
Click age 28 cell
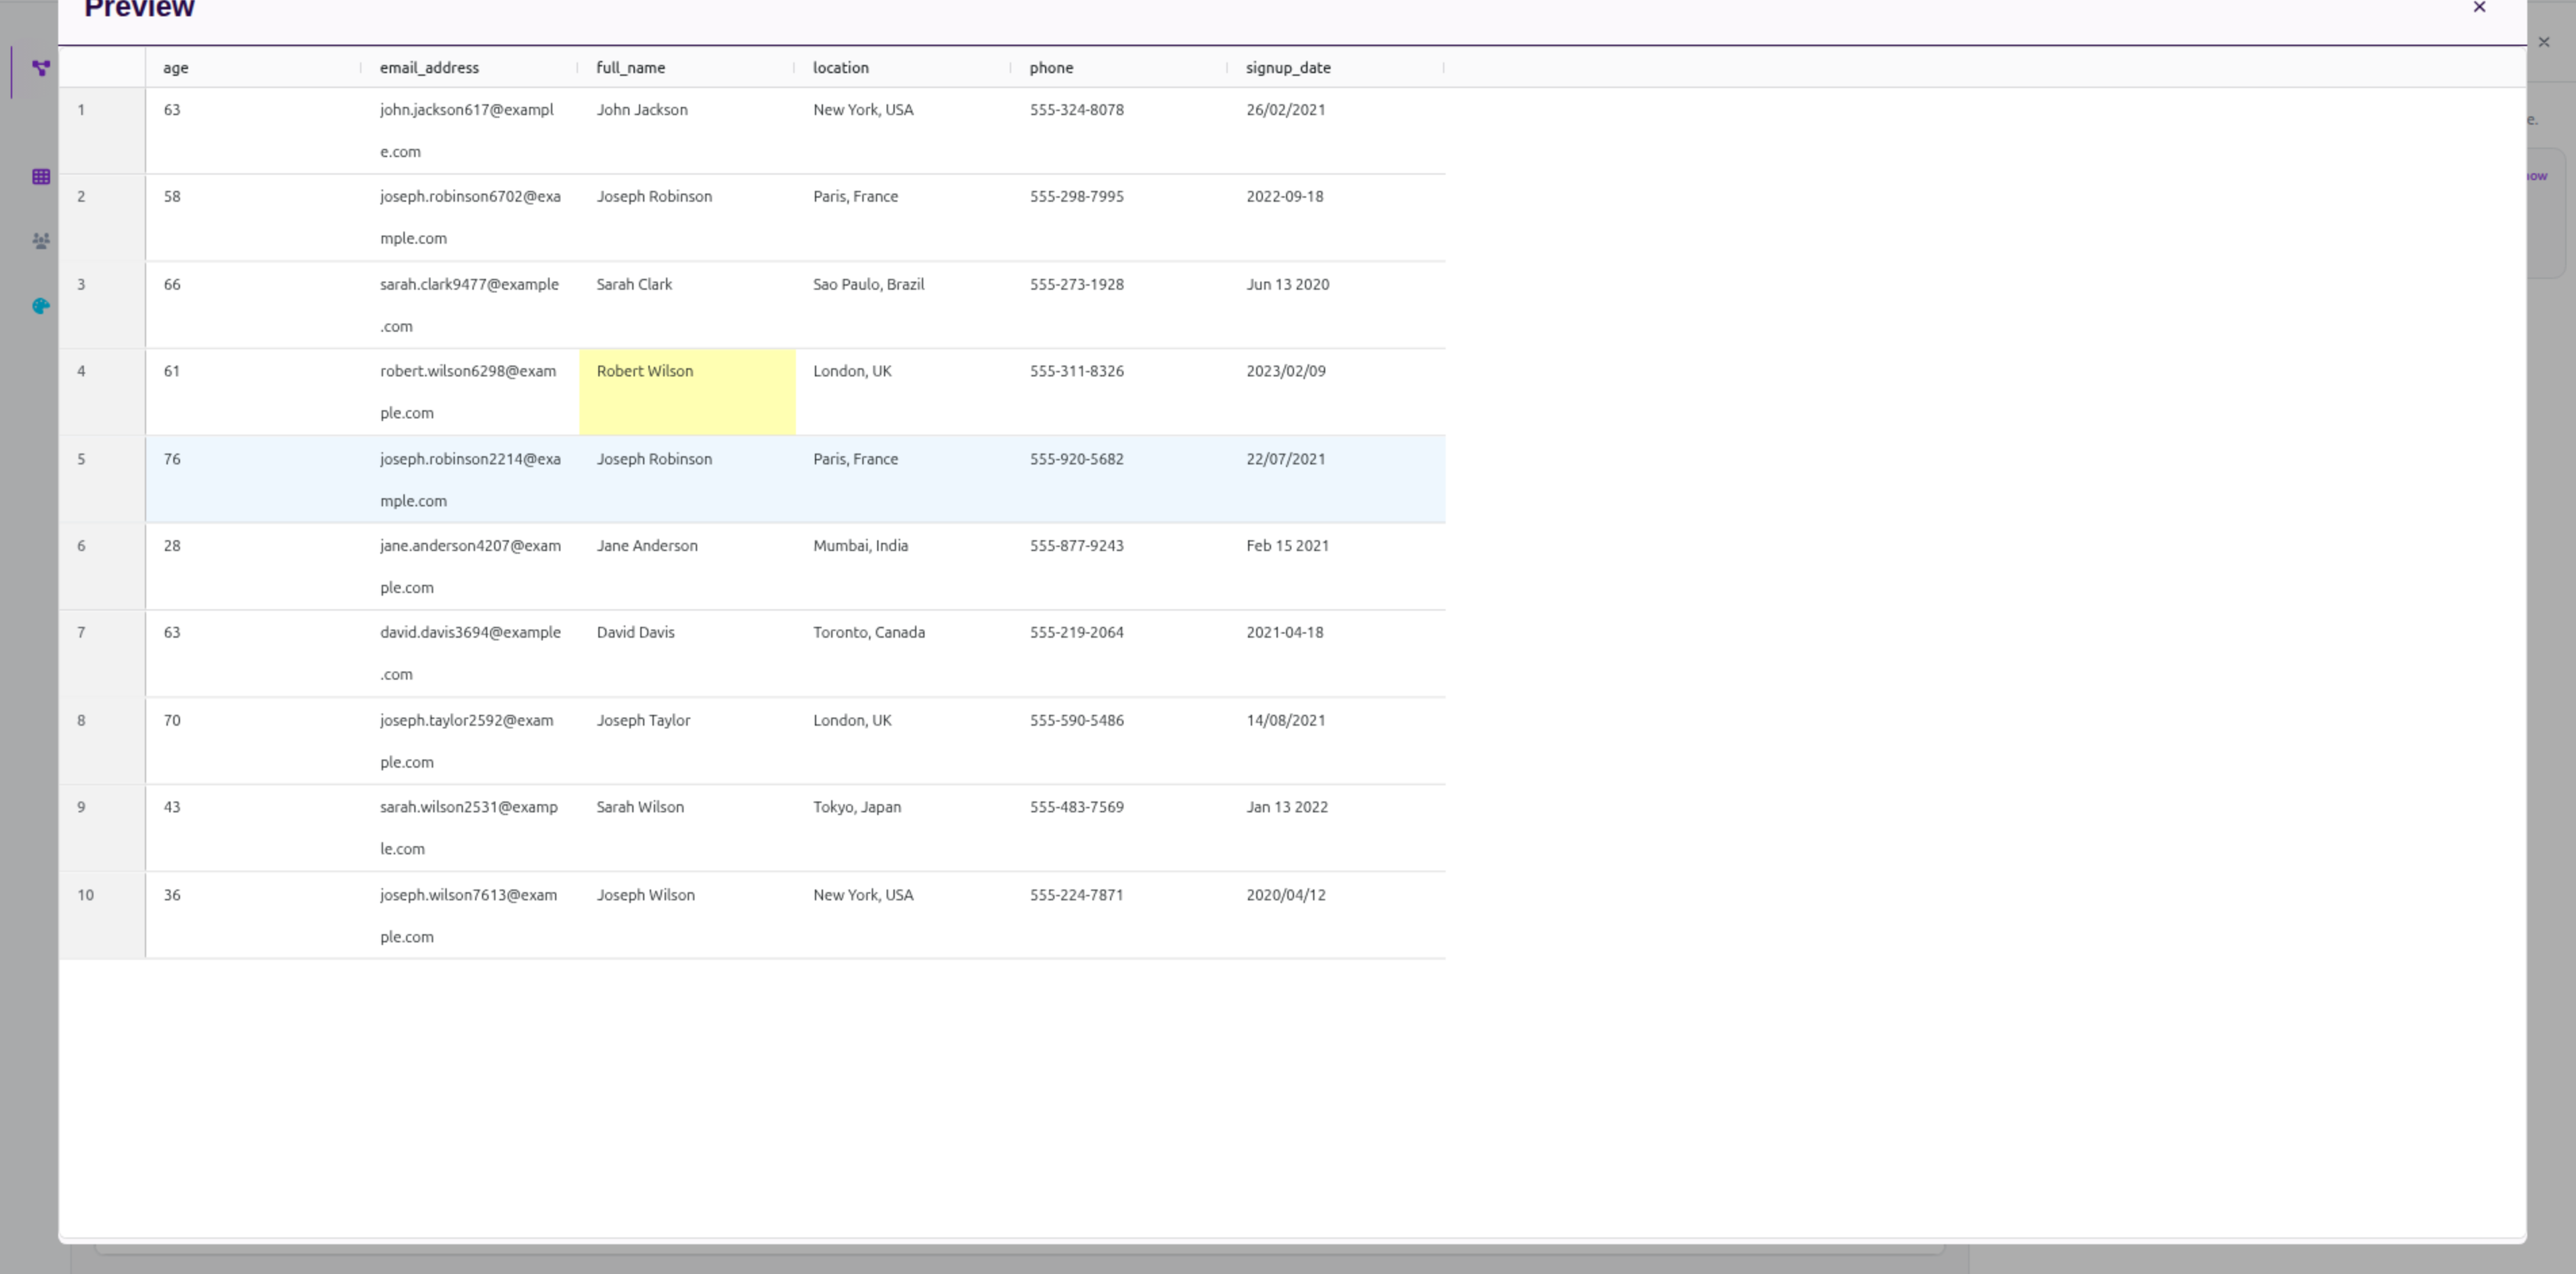(x=254, y=567)
